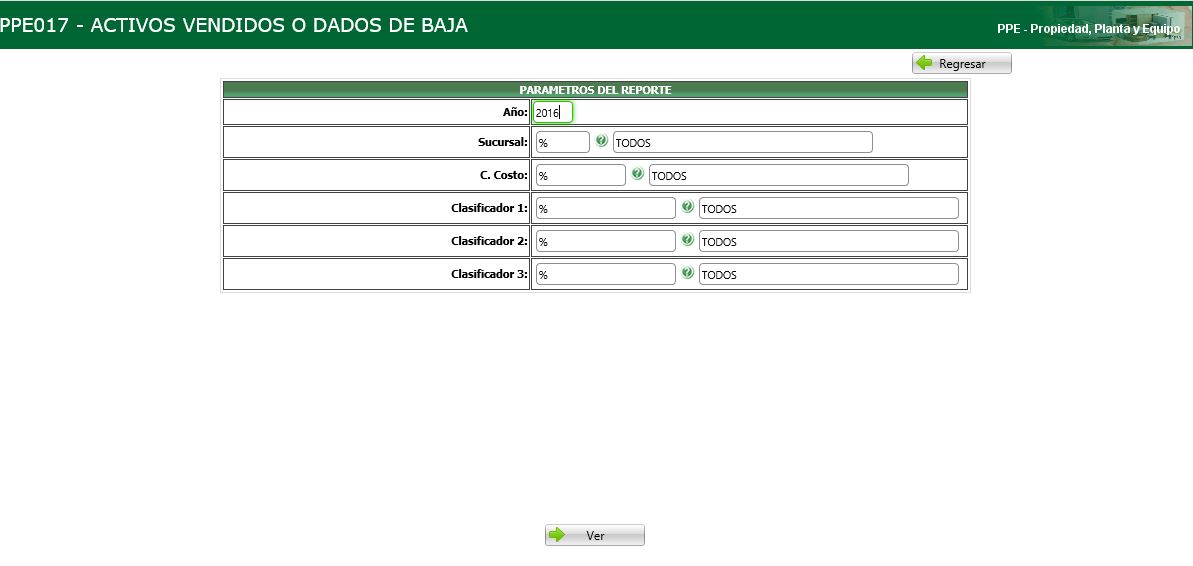Click the Ver button to view the report

pyautogui.click(x=595, y=536)
